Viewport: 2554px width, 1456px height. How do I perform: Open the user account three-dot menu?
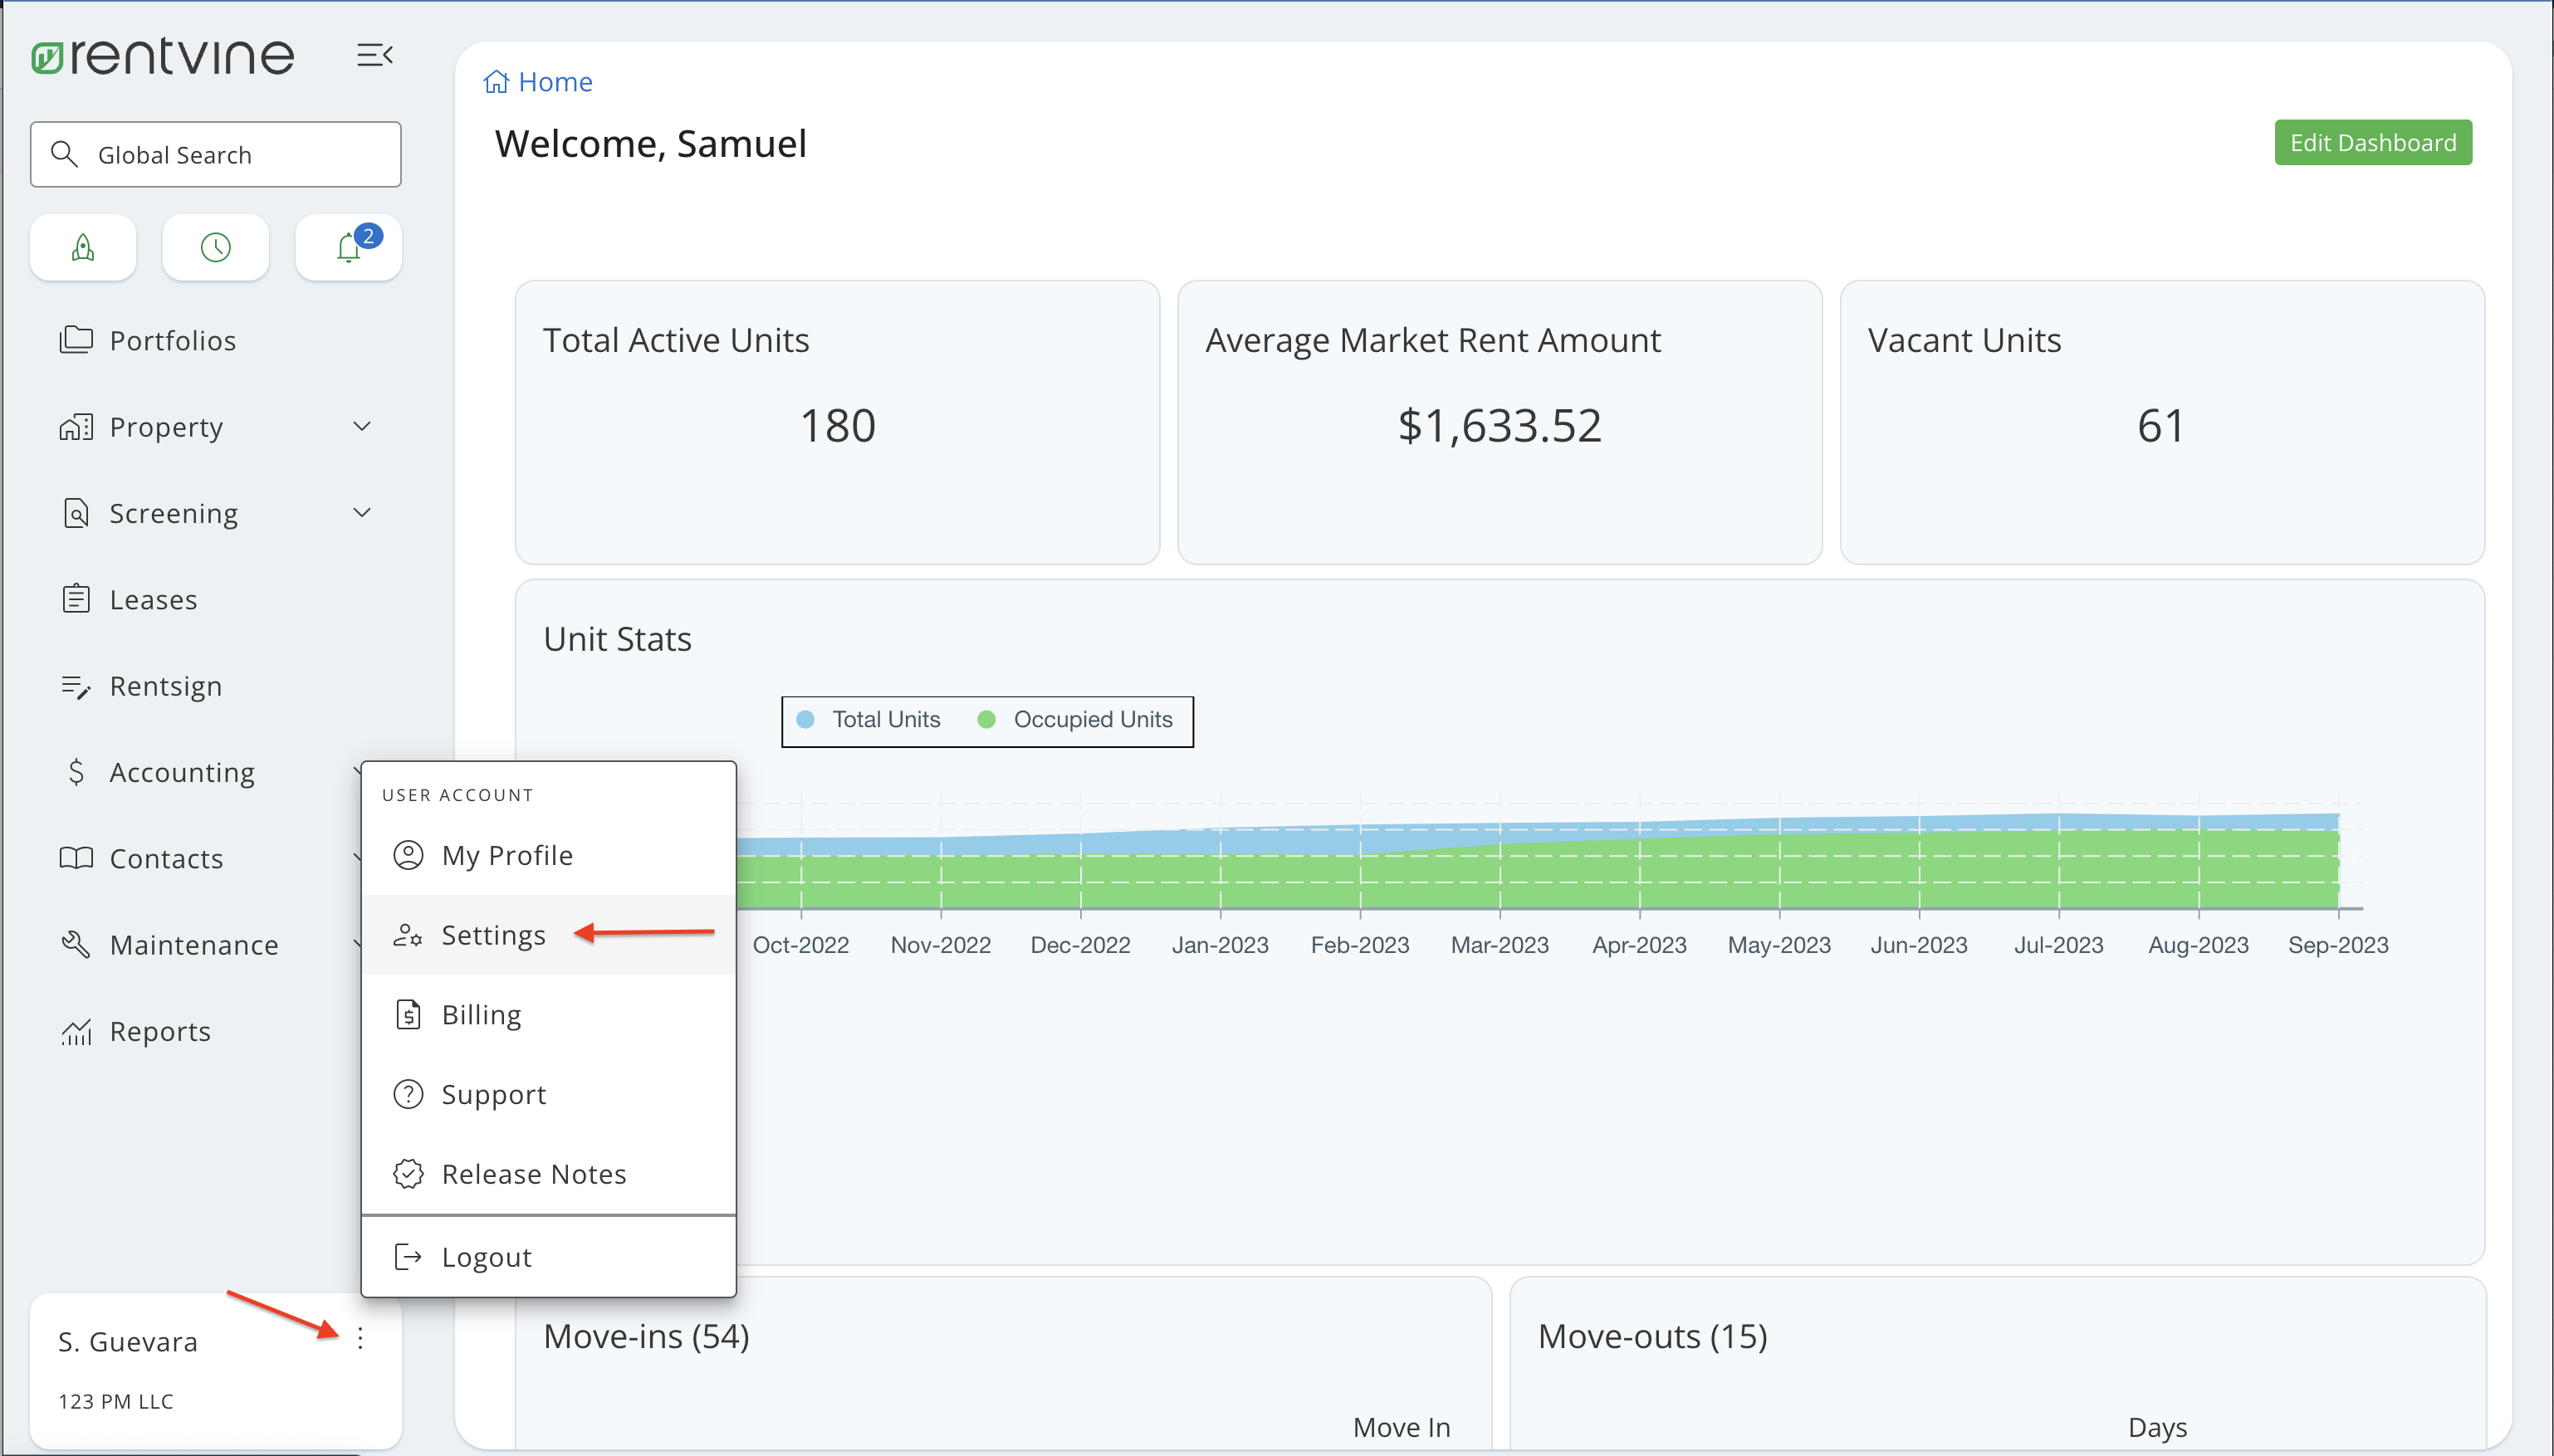360,1340
